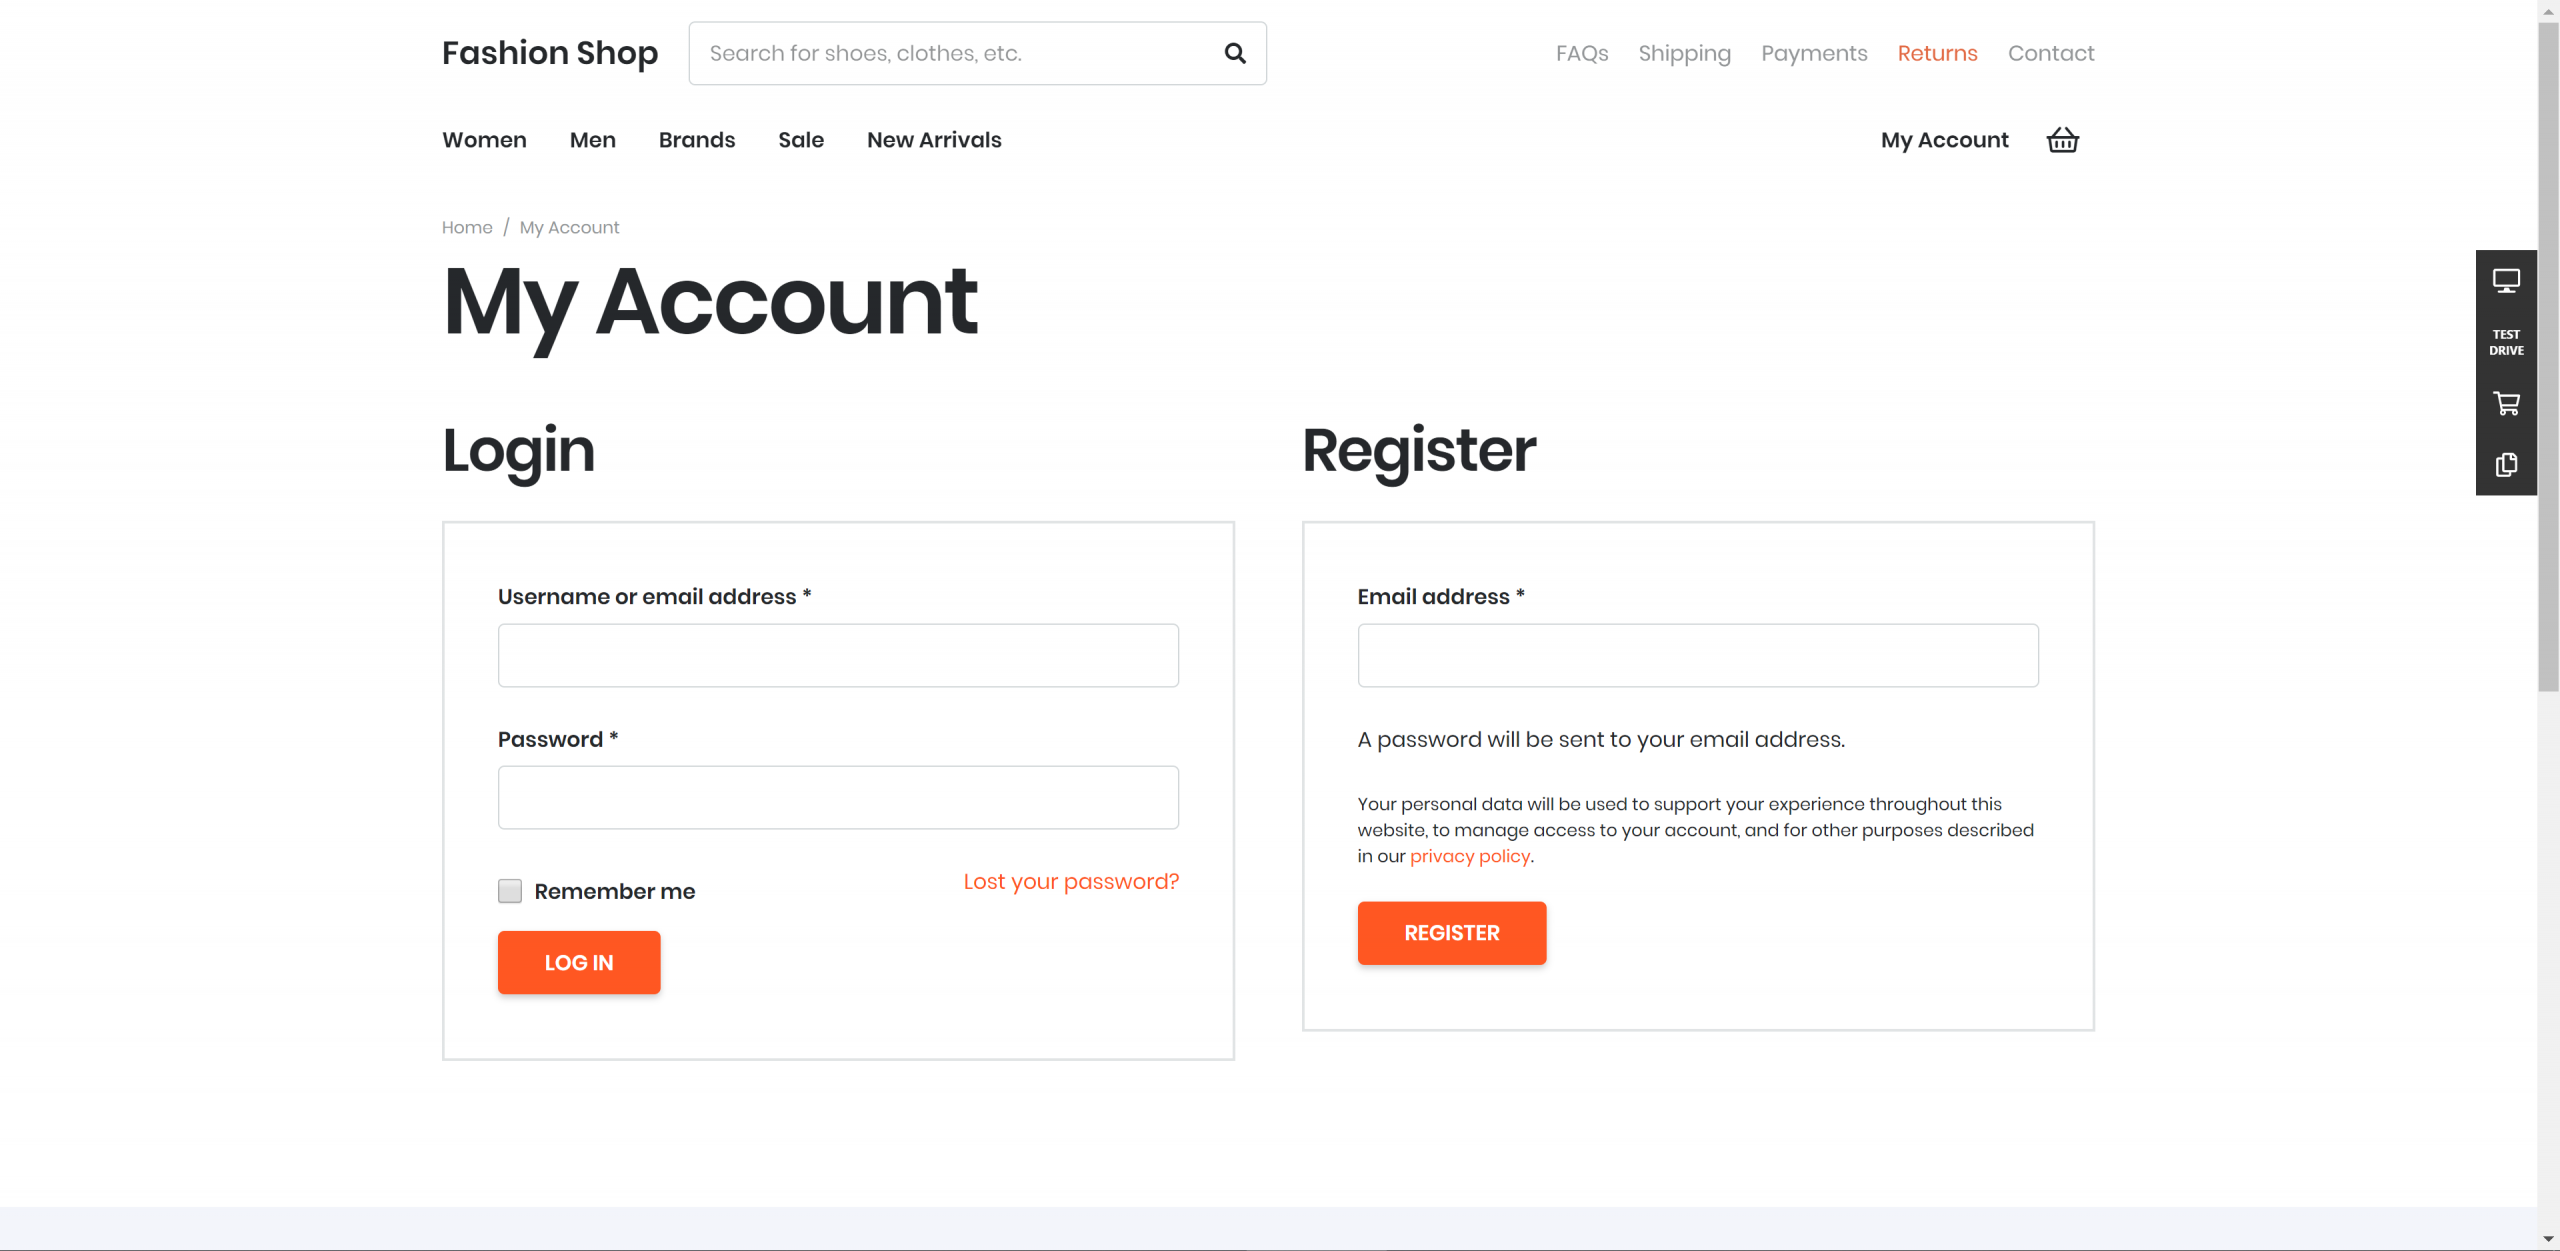Open the Men menu
This screenshot has width=2560, height=1251.
pos(593,140)
